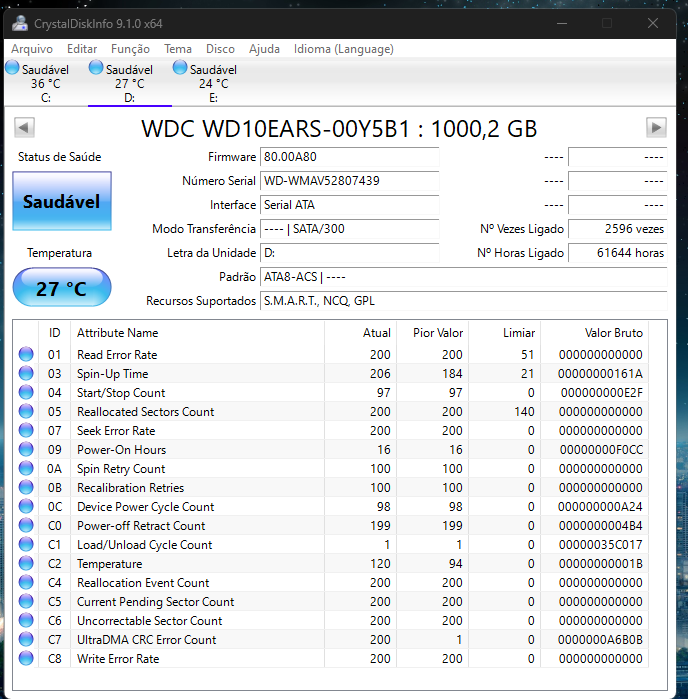Open the Disco menu
This screenshot has height=699, width=688.
click(x=220, y=49)
